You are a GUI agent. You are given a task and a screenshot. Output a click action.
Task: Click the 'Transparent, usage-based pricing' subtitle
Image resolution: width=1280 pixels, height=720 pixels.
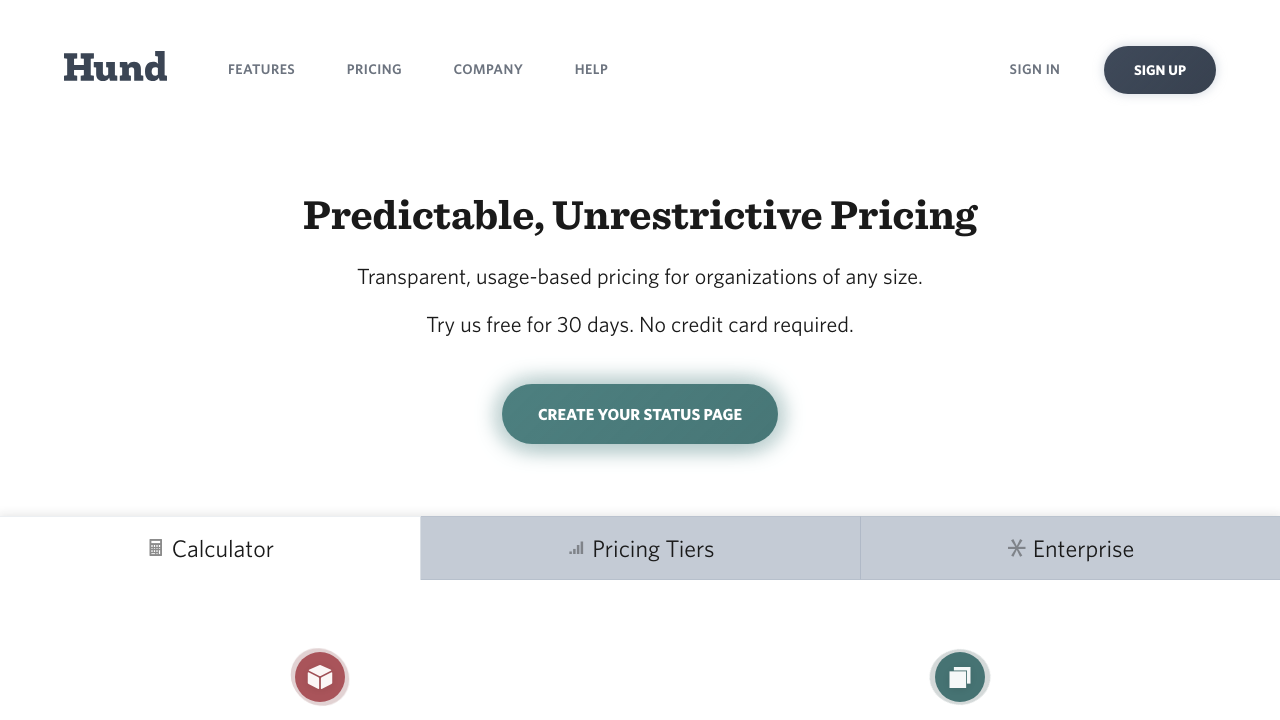(x=640, y=277)
